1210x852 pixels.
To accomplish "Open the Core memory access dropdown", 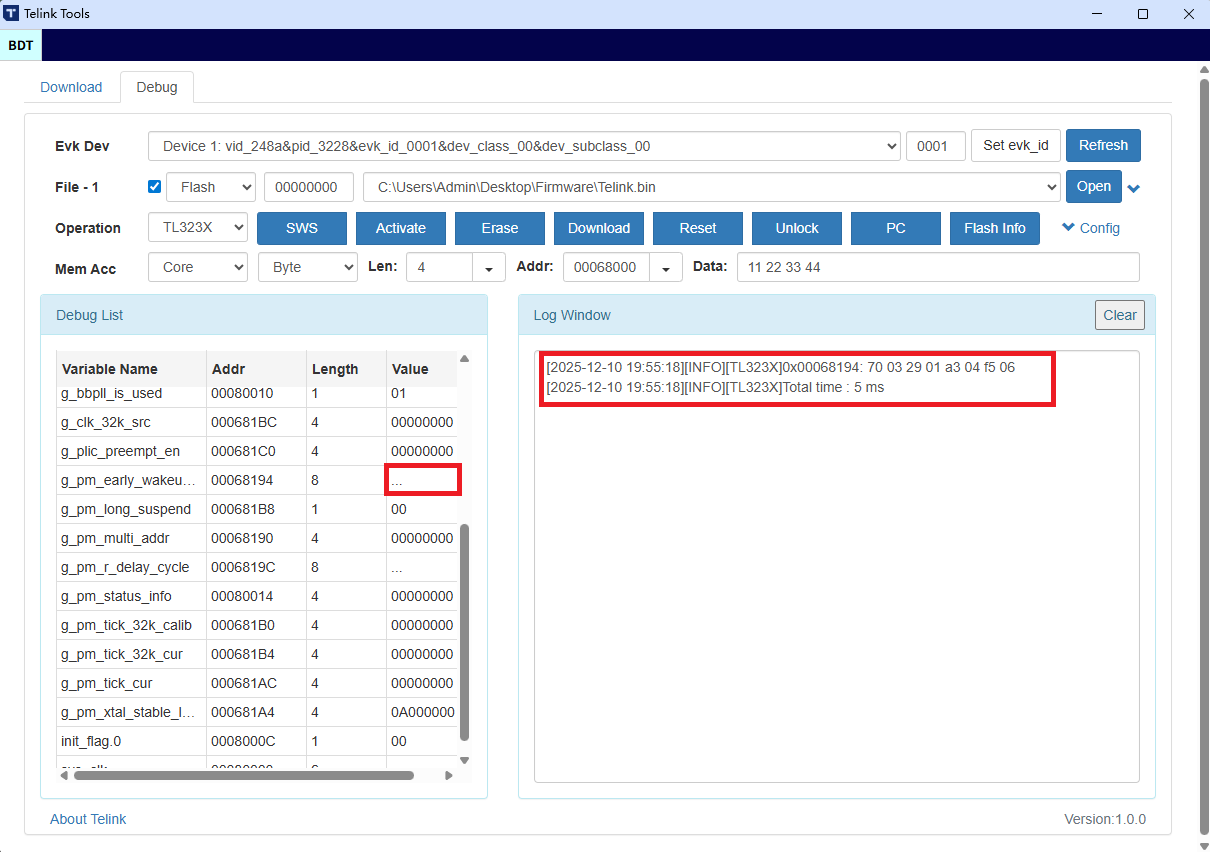I will tap(197, 267).
